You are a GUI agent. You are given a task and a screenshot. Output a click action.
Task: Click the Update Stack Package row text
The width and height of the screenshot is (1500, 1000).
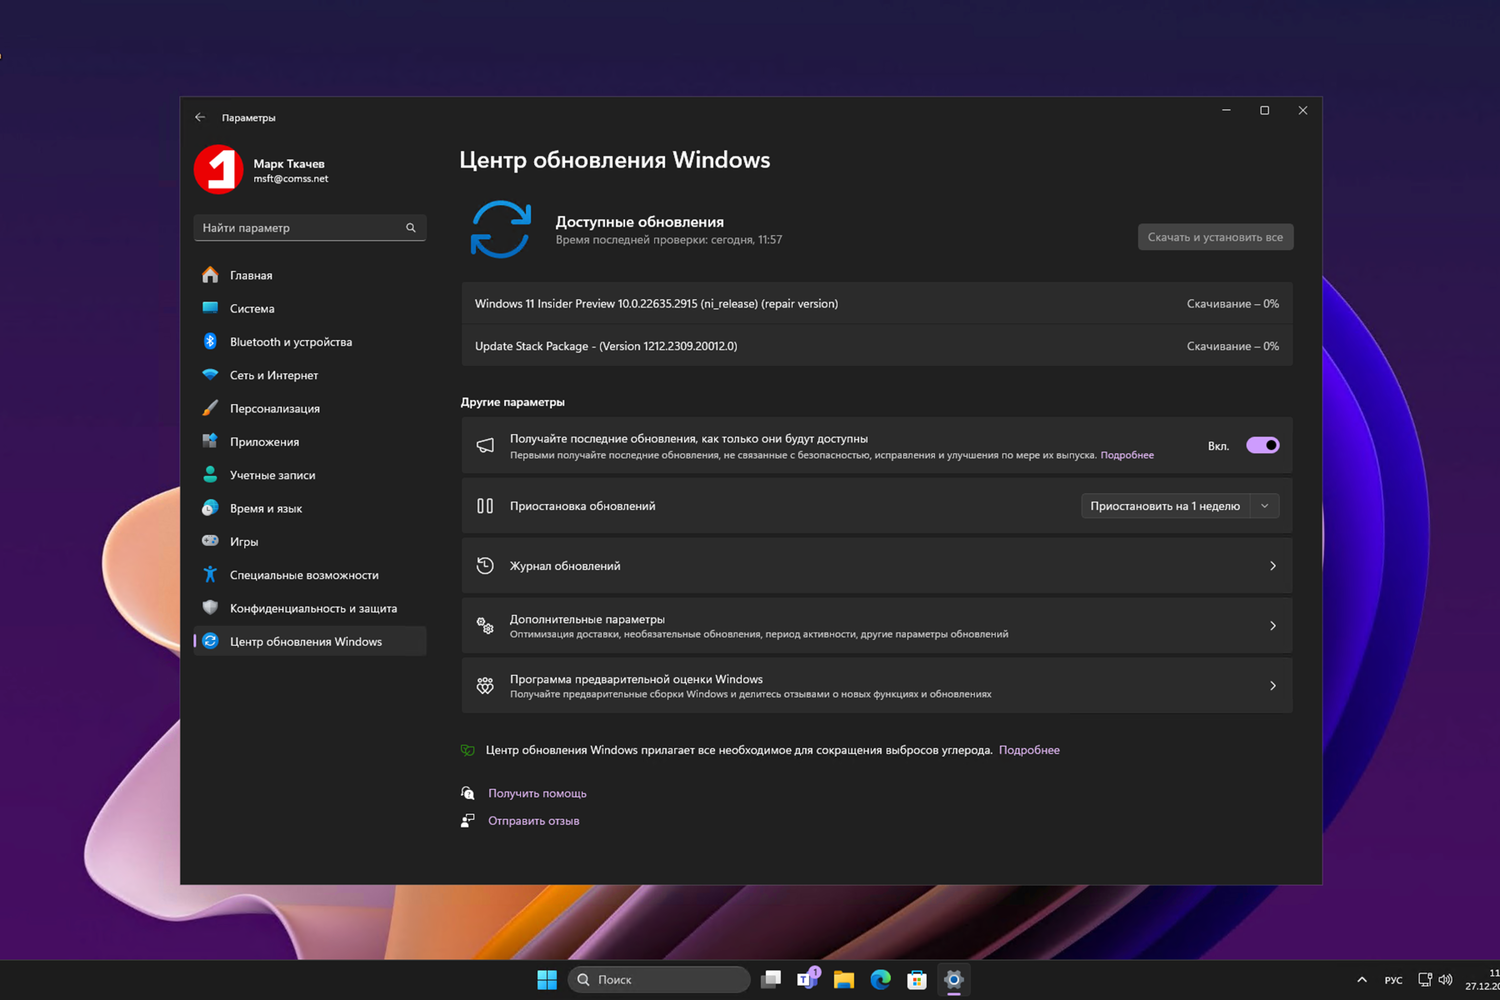tap(606, 346)
